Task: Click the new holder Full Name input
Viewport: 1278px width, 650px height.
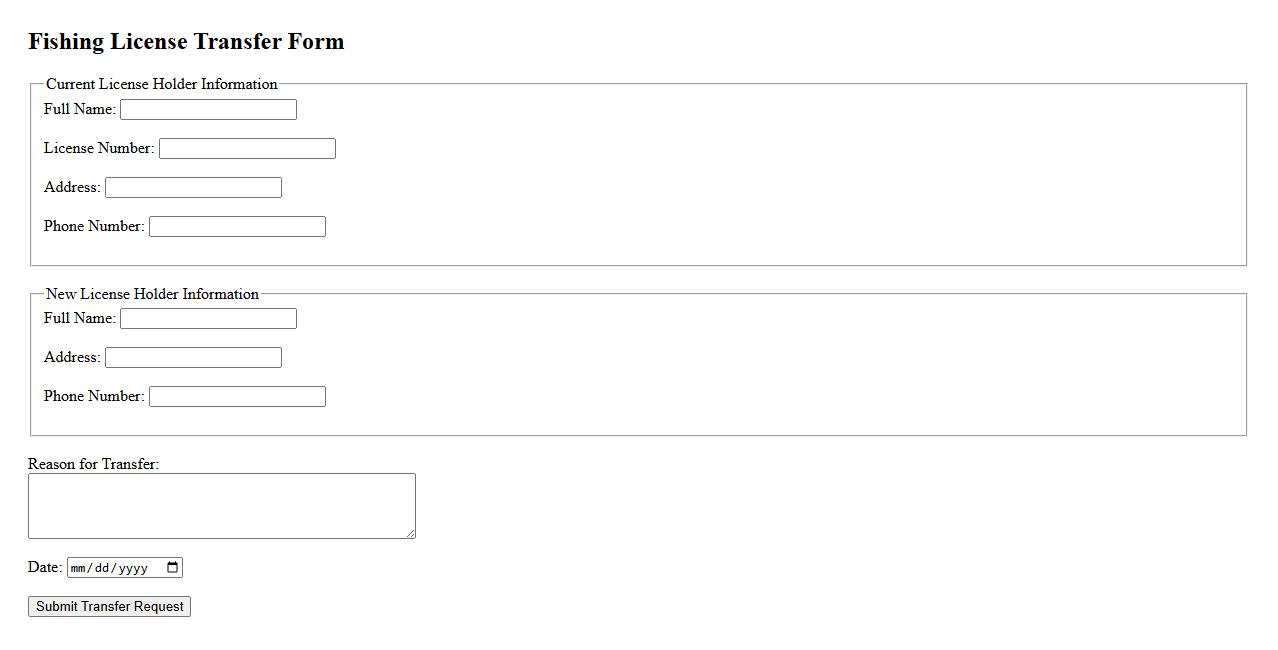Action: click(x=208, y=318)
